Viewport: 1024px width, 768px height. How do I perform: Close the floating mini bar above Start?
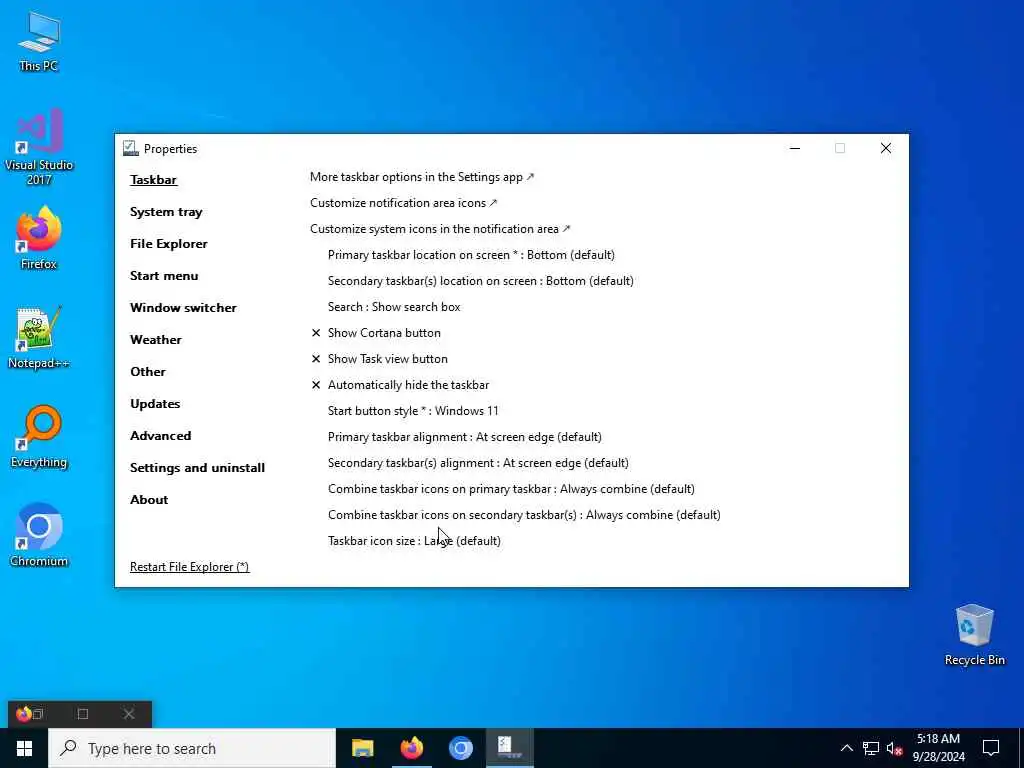tap(129, 714)
